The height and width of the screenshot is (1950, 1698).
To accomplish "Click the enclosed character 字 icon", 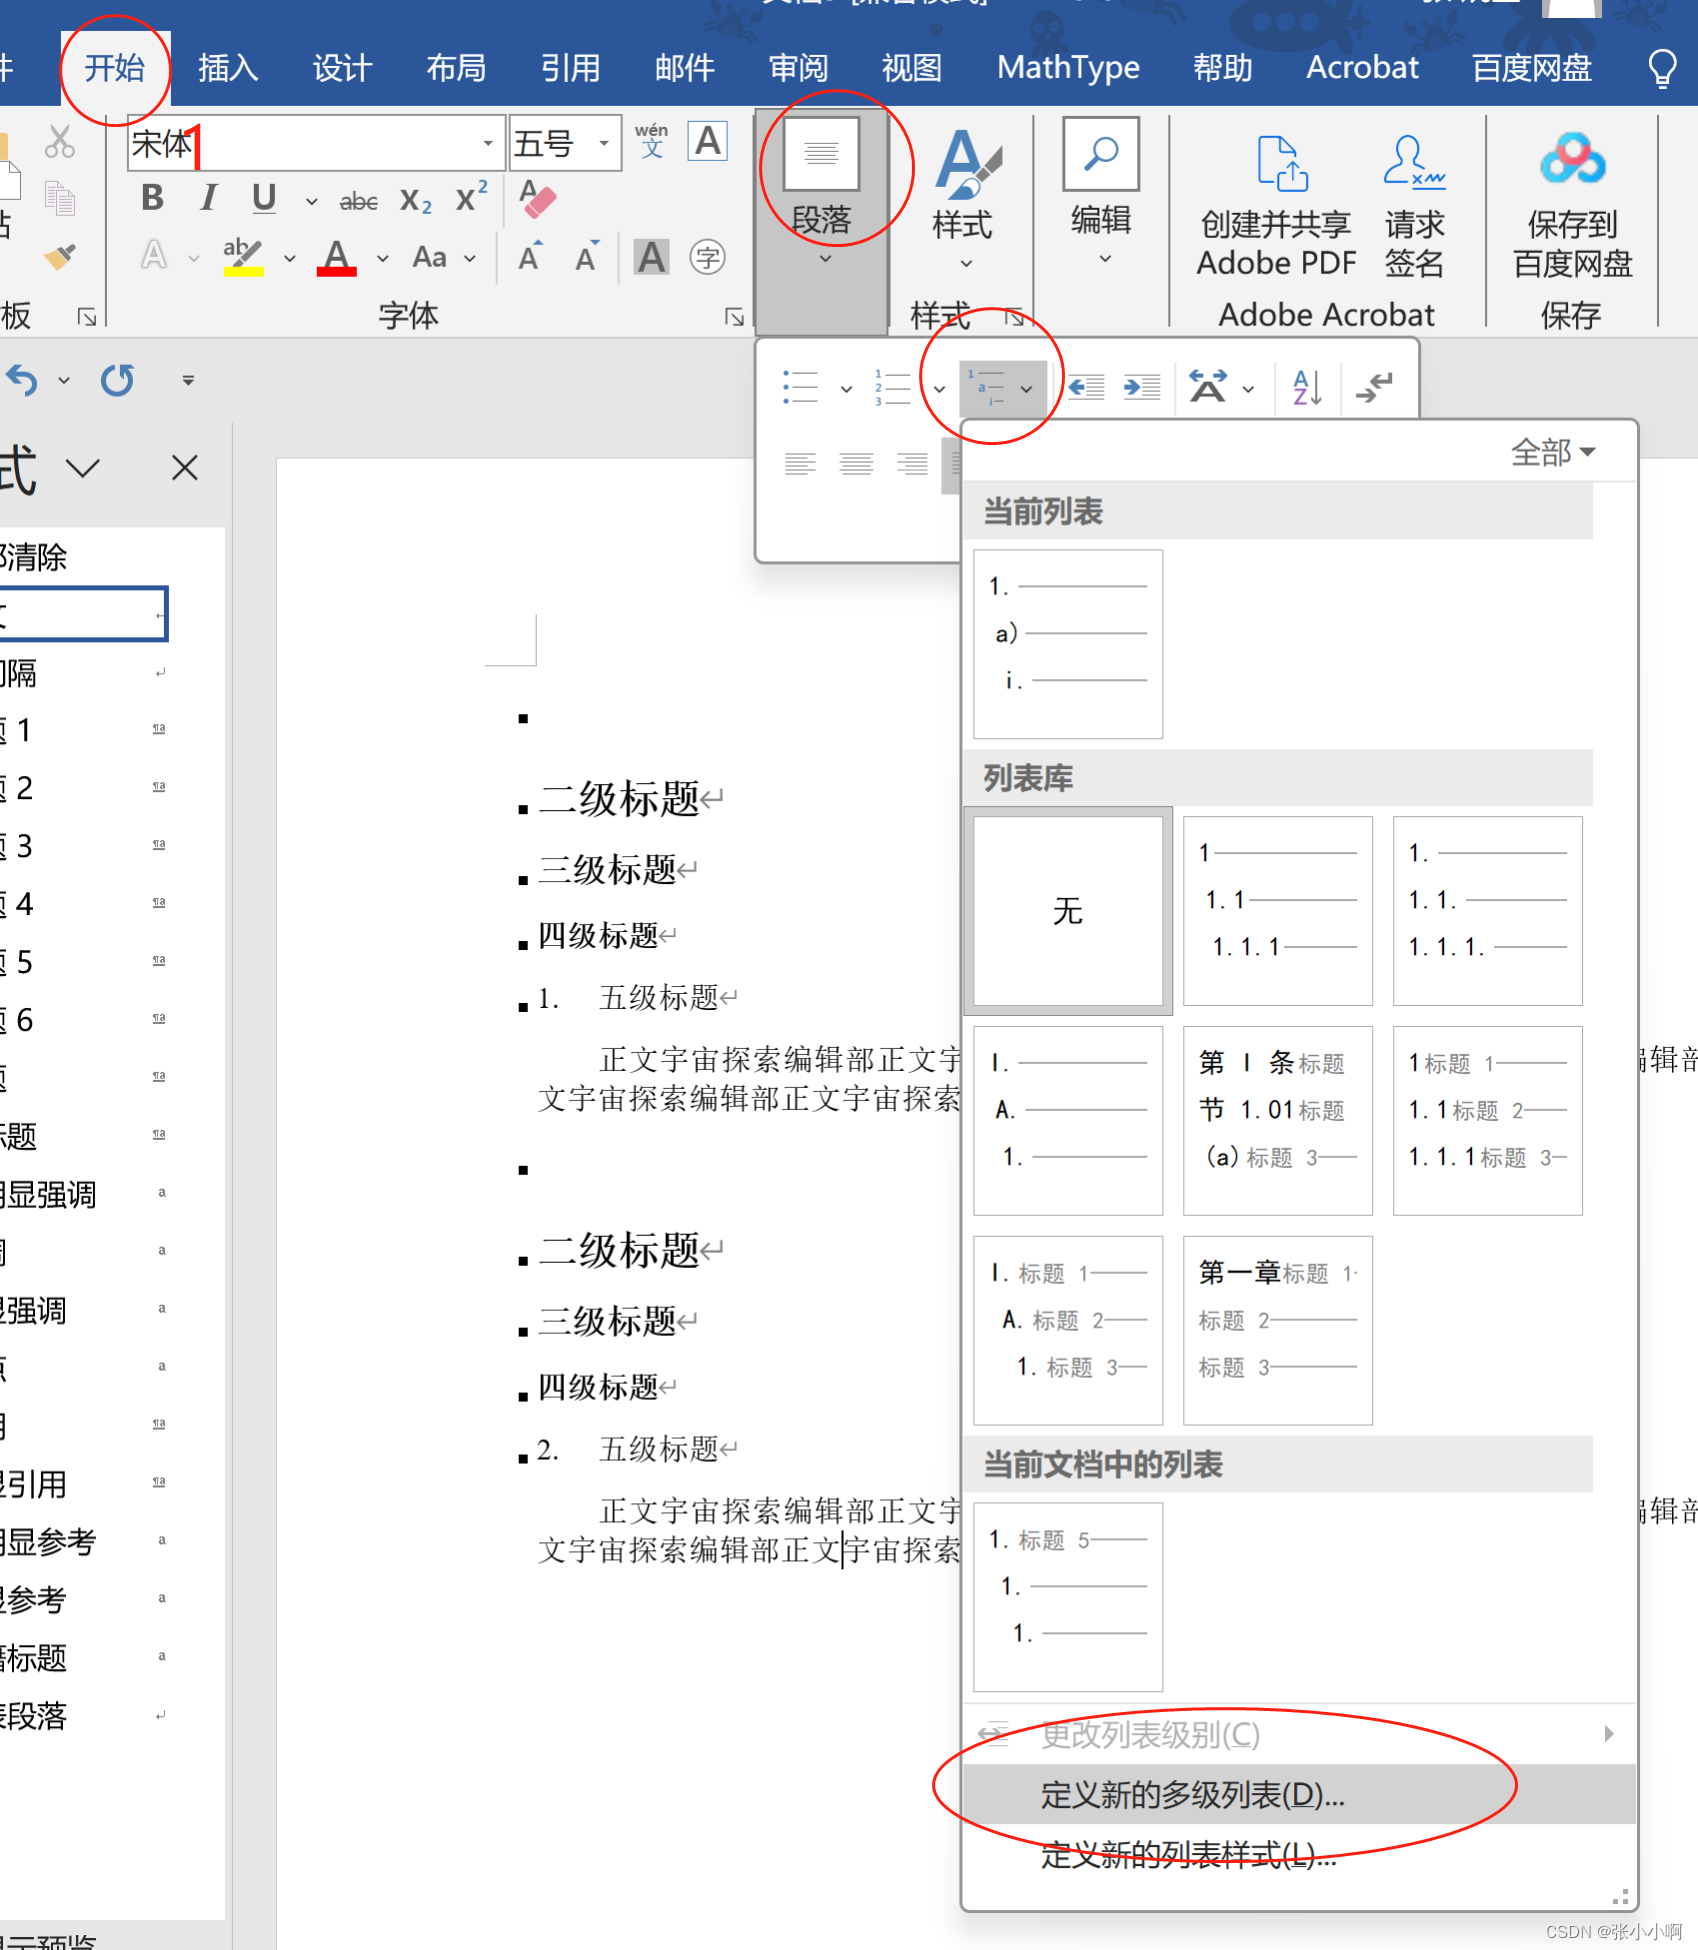I will click(x=707, y=257).
